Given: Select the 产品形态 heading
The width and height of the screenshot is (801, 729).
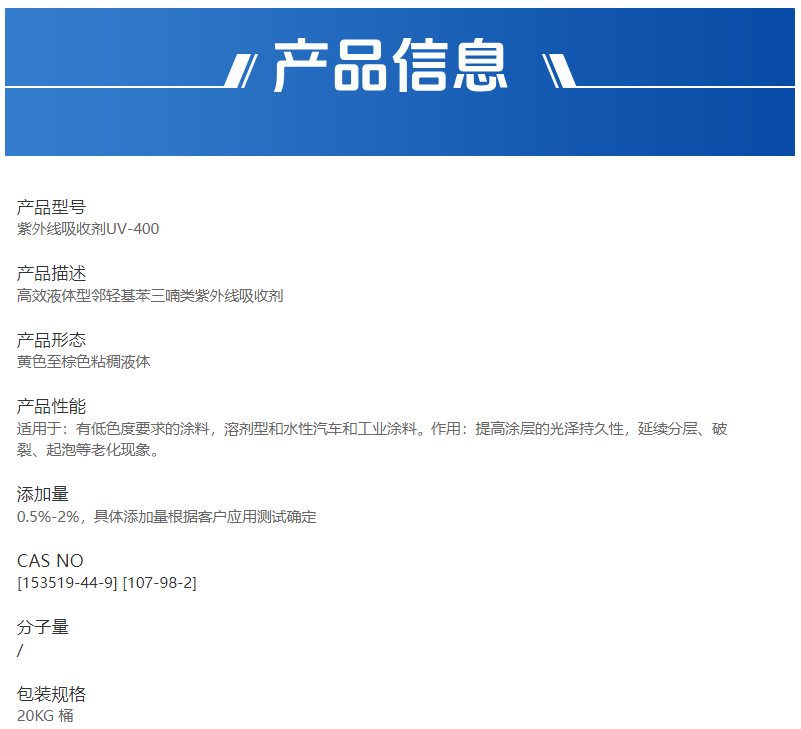Looking at the screenshot, I should [51, 340].
